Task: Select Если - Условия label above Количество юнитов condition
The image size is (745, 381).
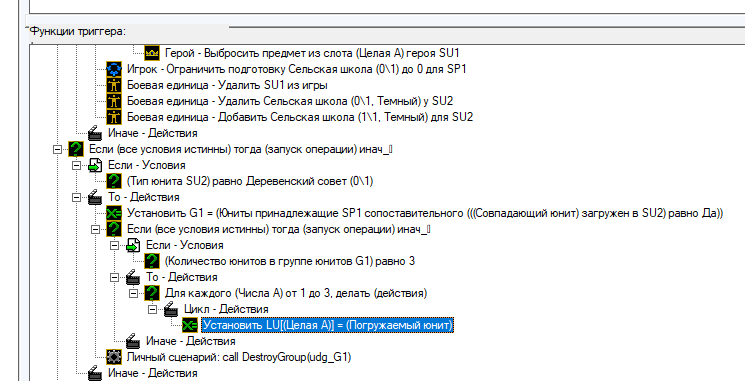Action: pos(184,246)
